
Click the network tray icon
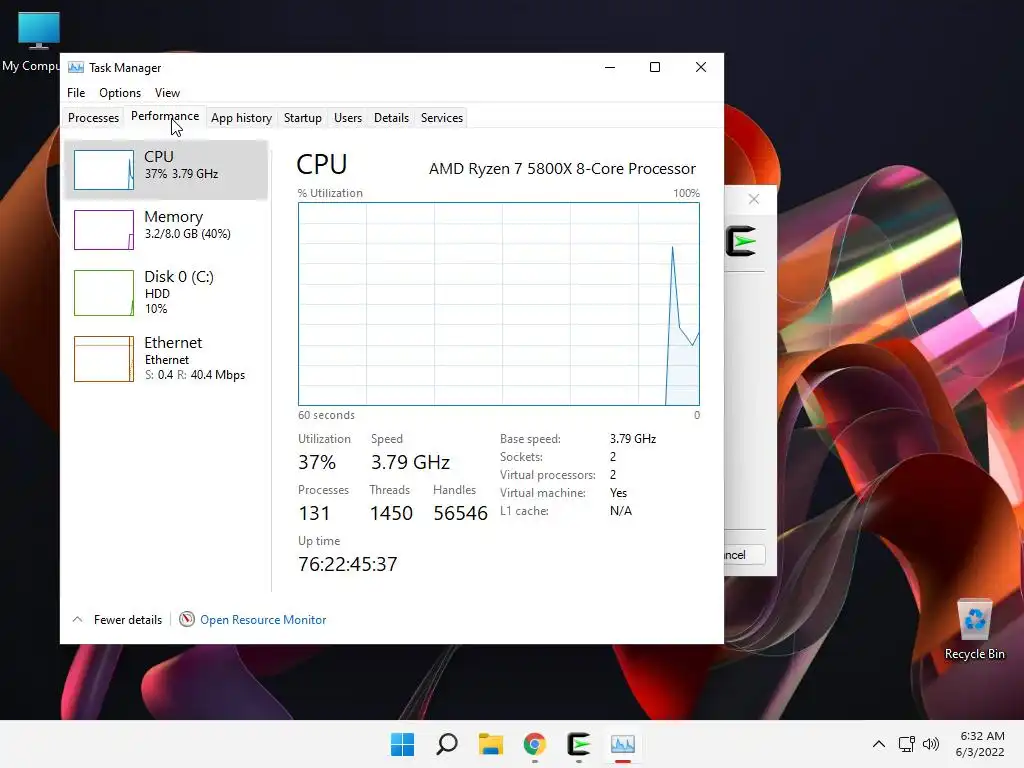[906, 744]
